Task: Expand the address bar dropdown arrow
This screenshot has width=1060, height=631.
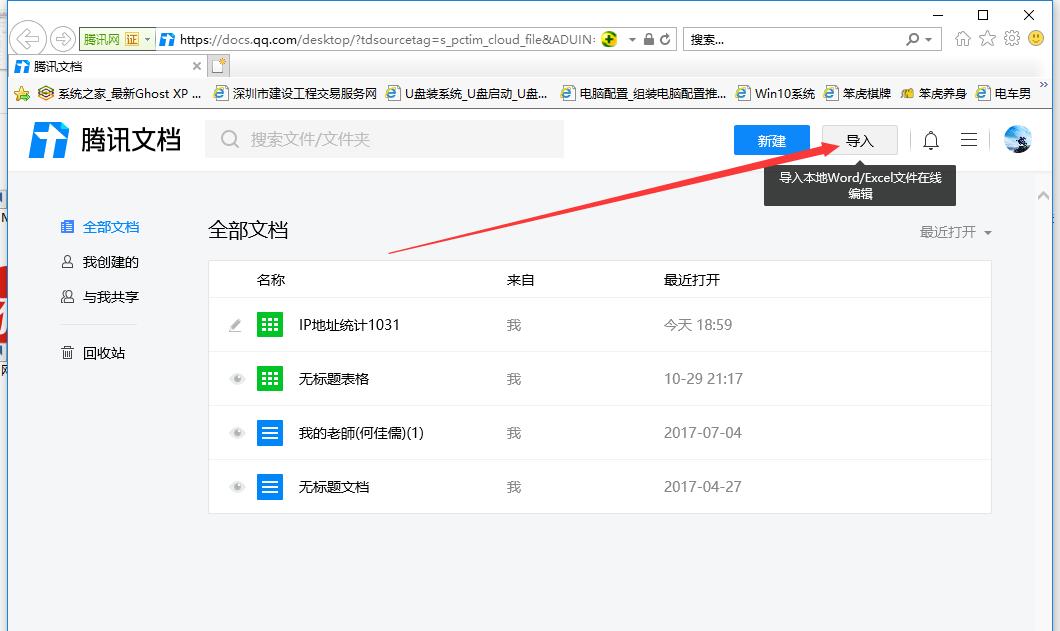Action: click(x=632, y=40)
